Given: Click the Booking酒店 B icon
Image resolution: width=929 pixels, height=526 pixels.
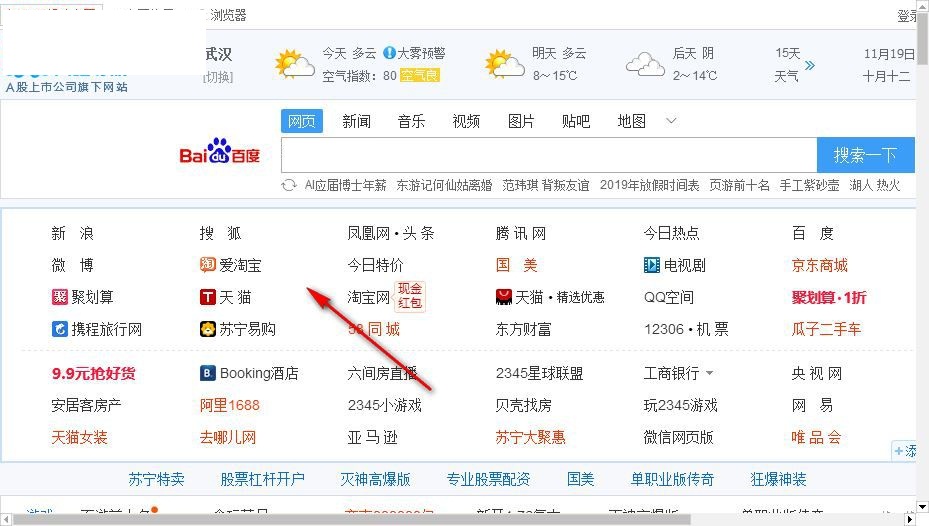Looking at the screenshot, I should click(208, 373).
